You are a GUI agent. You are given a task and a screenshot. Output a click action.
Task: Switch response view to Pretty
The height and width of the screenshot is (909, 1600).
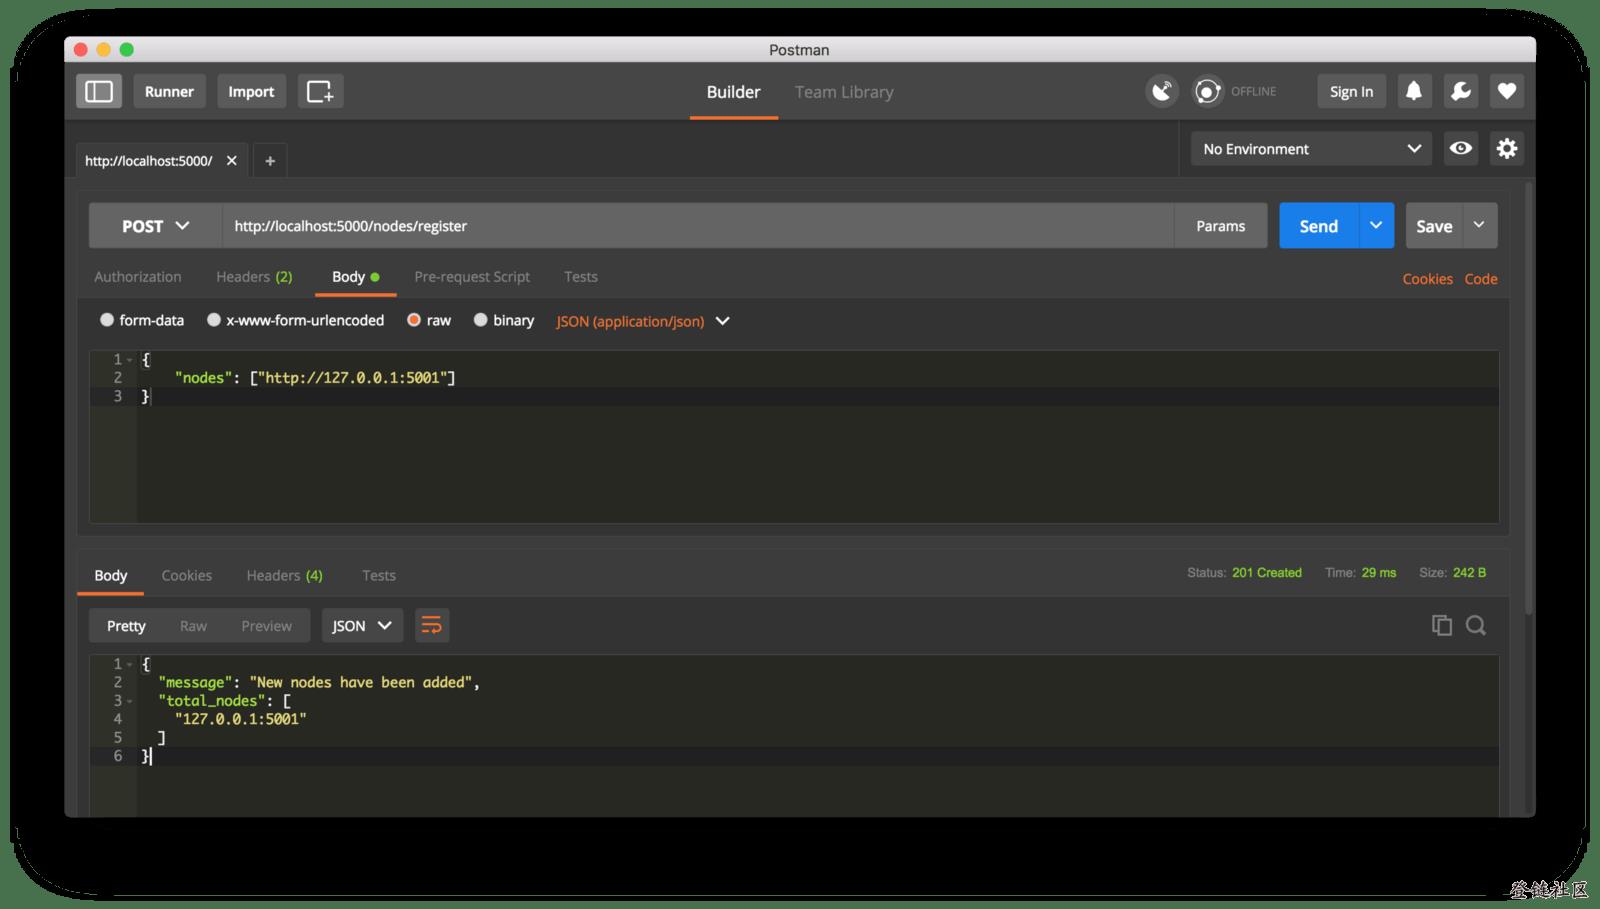point(126,625)
